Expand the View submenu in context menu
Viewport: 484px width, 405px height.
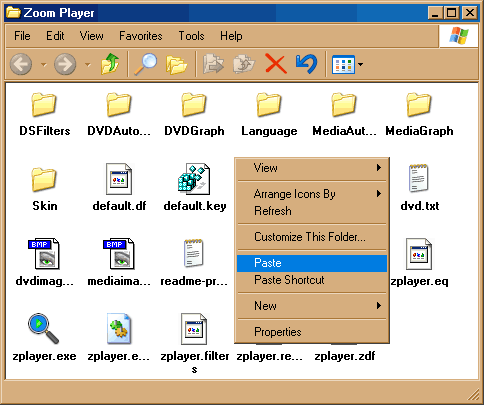point(312,168)
